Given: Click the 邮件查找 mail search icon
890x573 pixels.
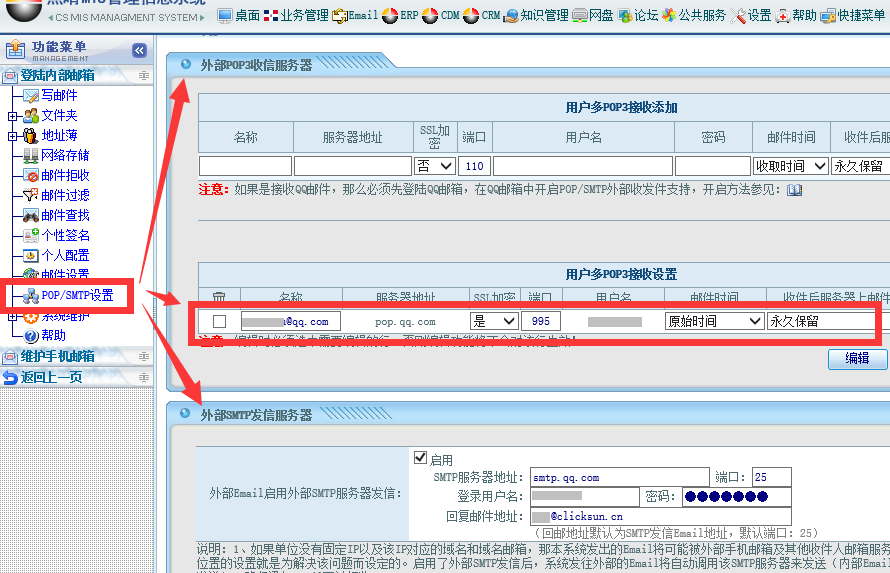Looking at the screenshot, I should [x=30, y=216].
